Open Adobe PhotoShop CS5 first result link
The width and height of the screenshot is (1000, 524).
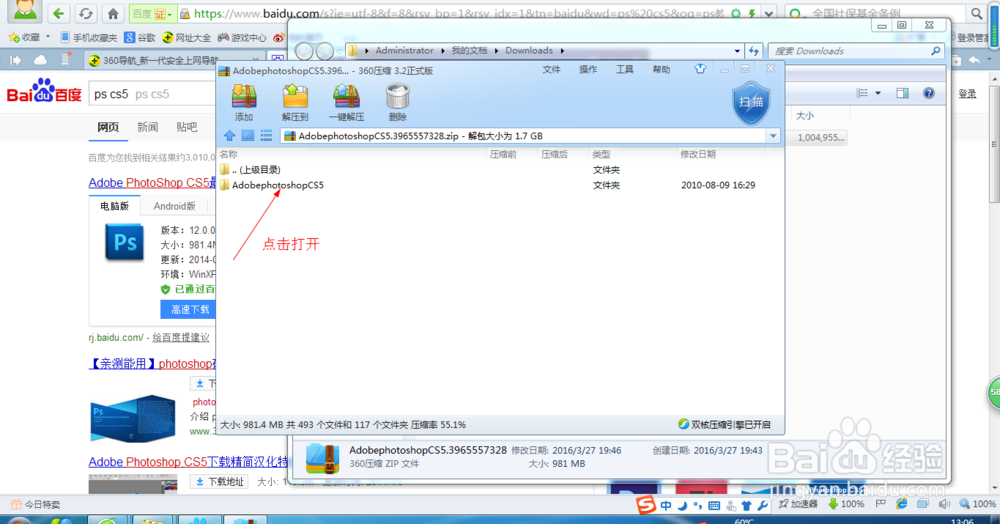152,183
